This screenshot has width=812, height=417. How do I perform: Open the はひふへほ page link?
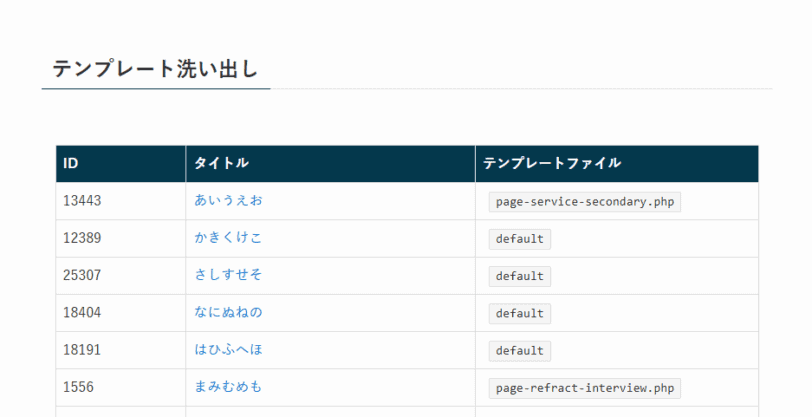pyautogui.click(x=228, y=350)
